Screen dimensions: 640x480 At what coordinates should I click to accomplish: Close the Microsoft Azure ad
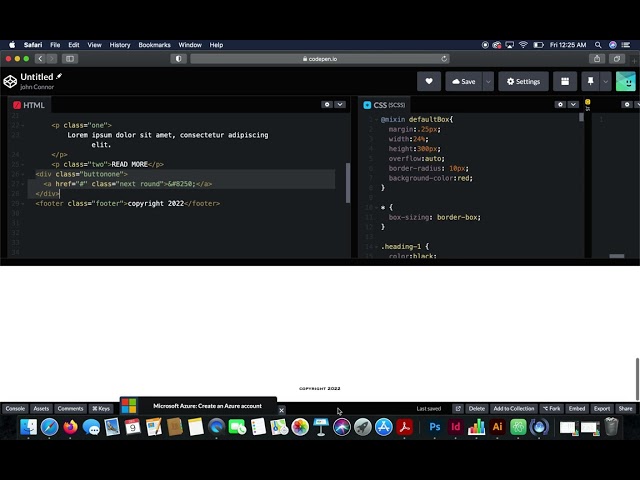281,410
